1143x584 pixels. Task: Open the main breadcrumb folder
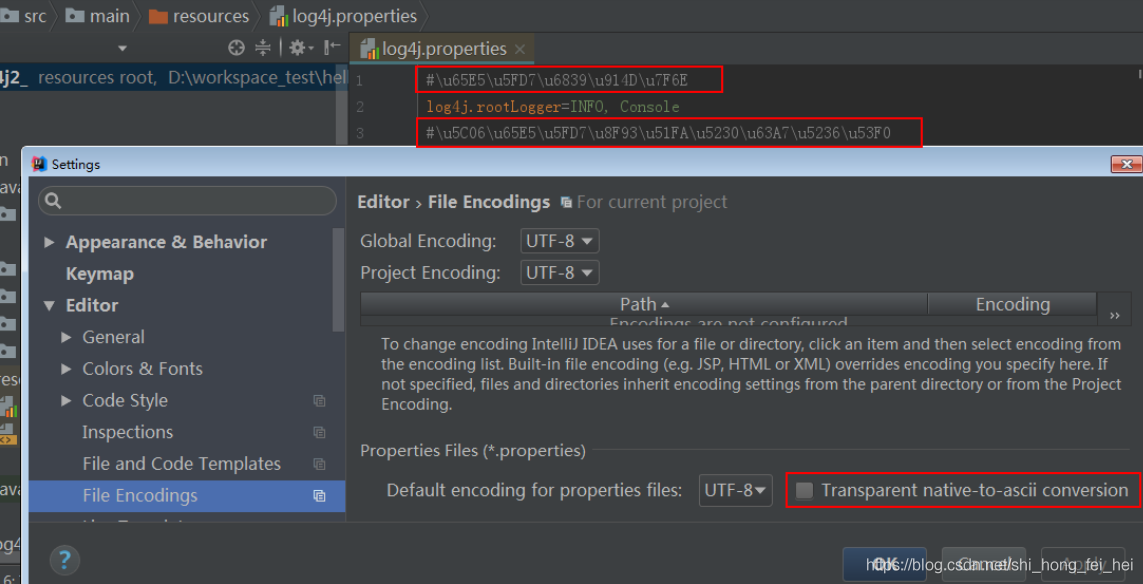(x=98, y=15)
